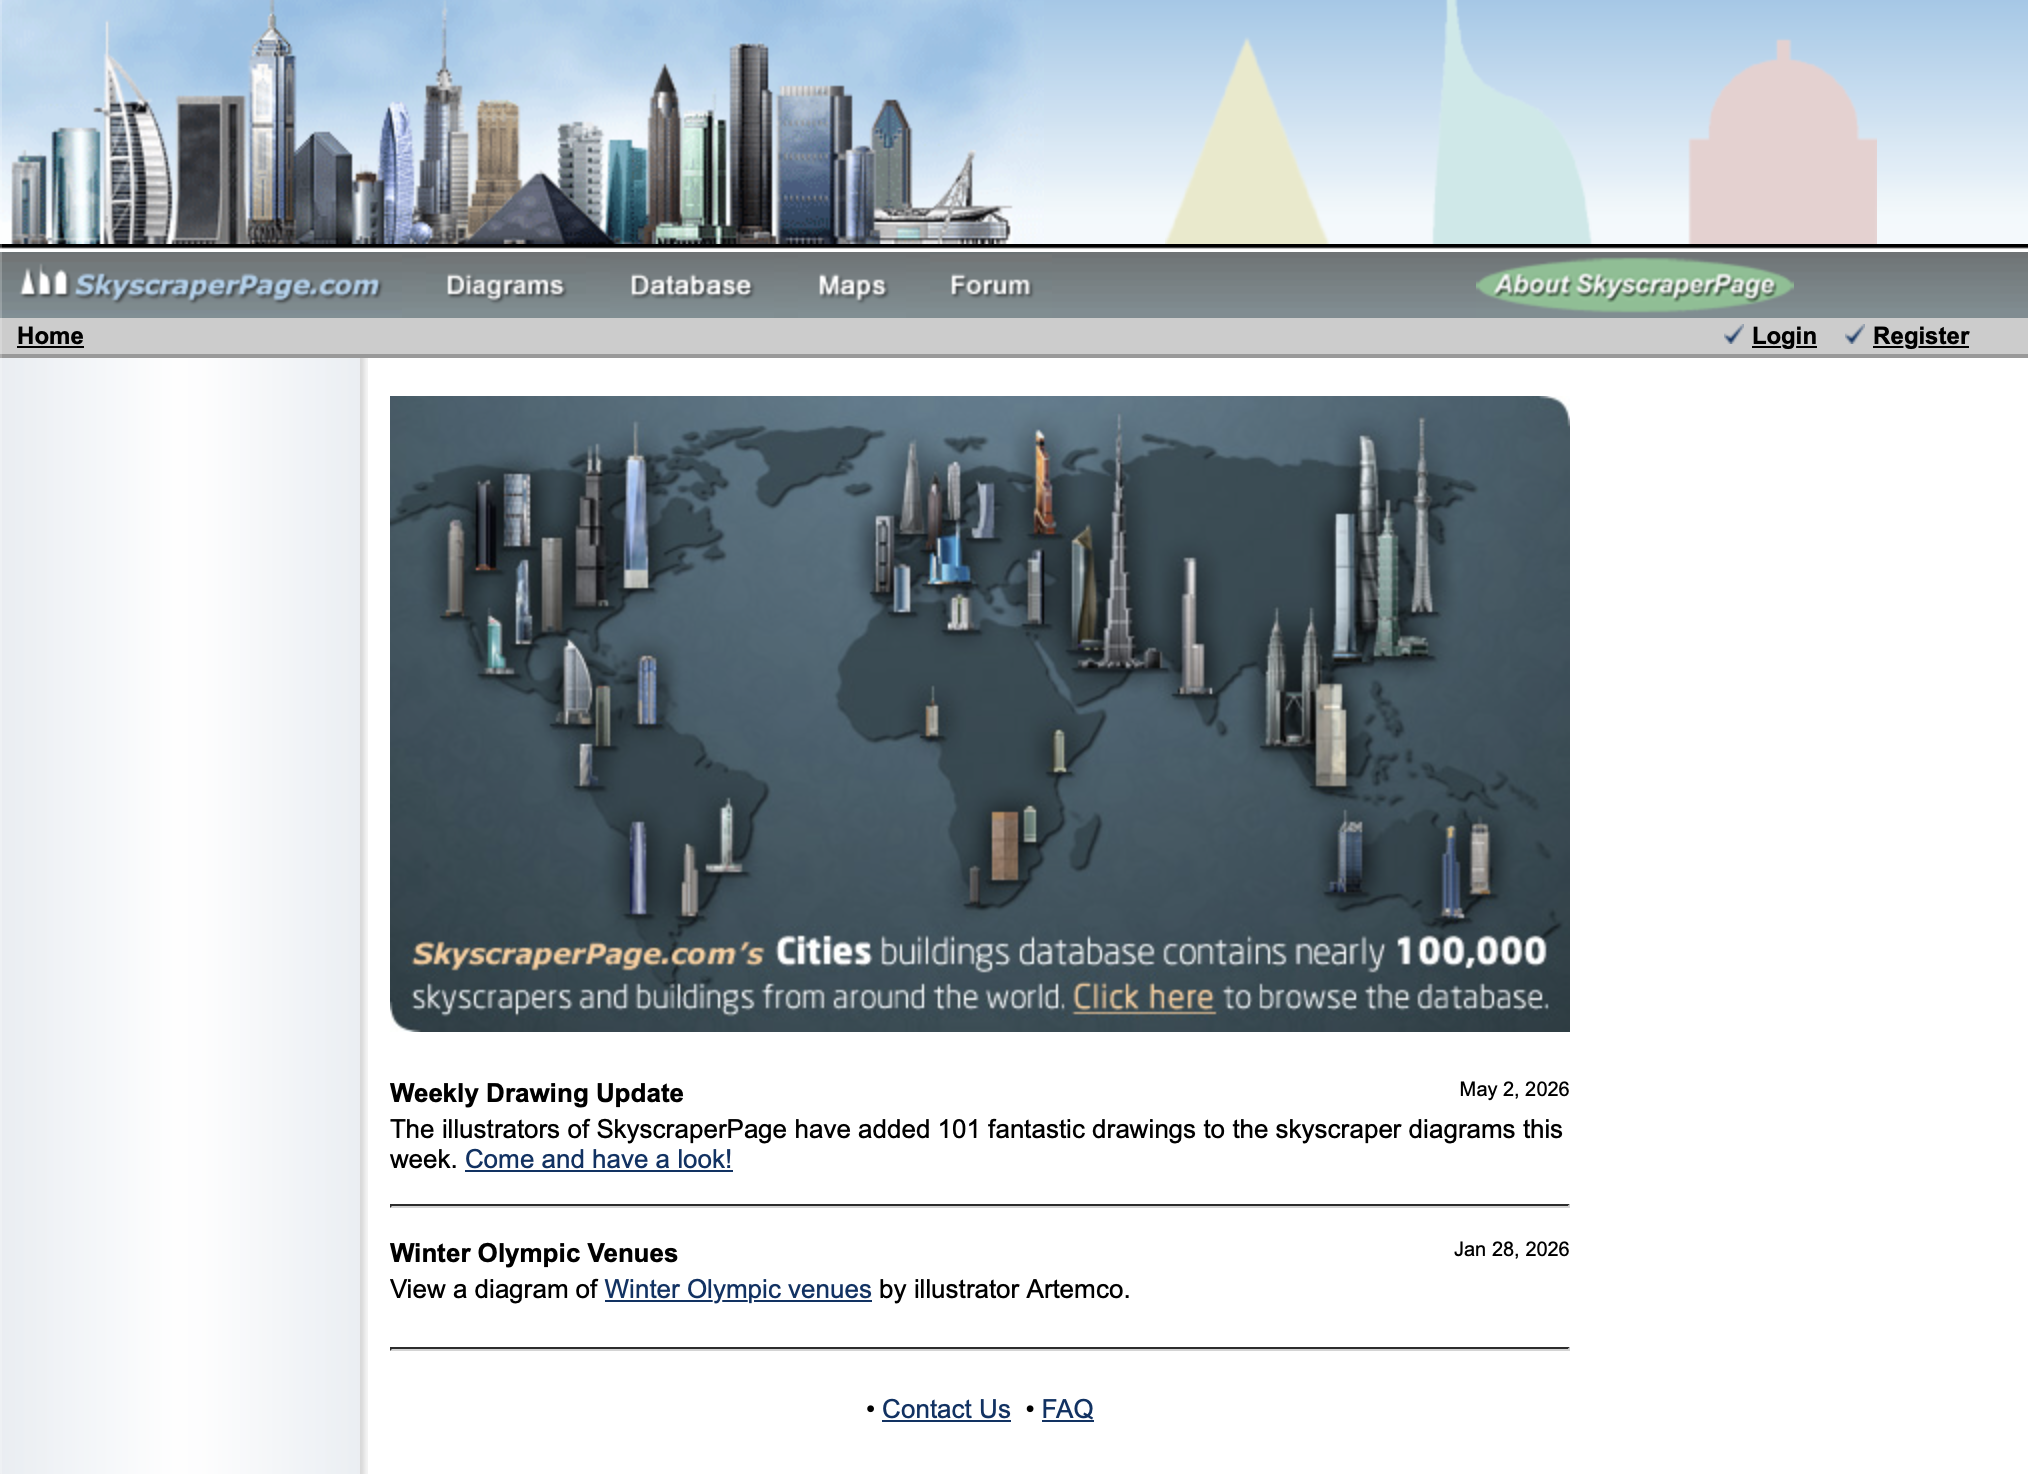Click the skyline illustration in the header banner

coord(510,125)
